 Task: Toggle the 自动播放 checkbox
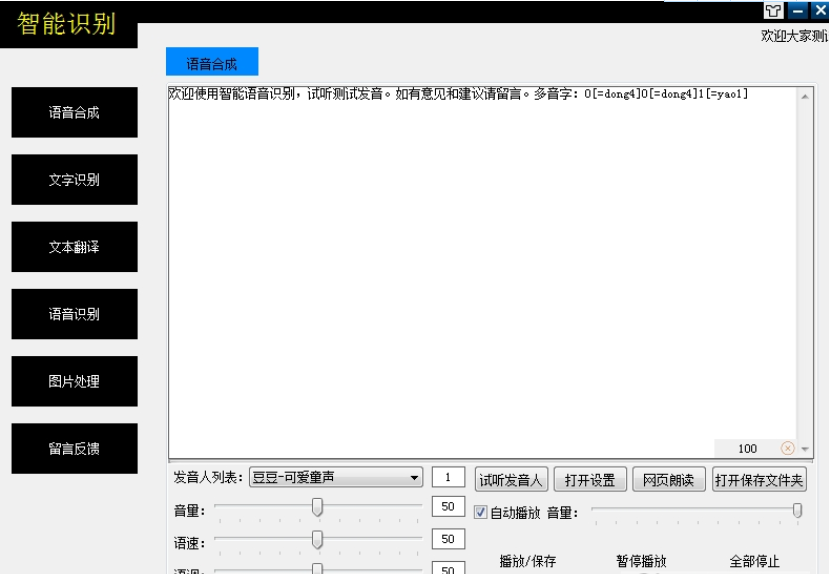click(480, 512)
